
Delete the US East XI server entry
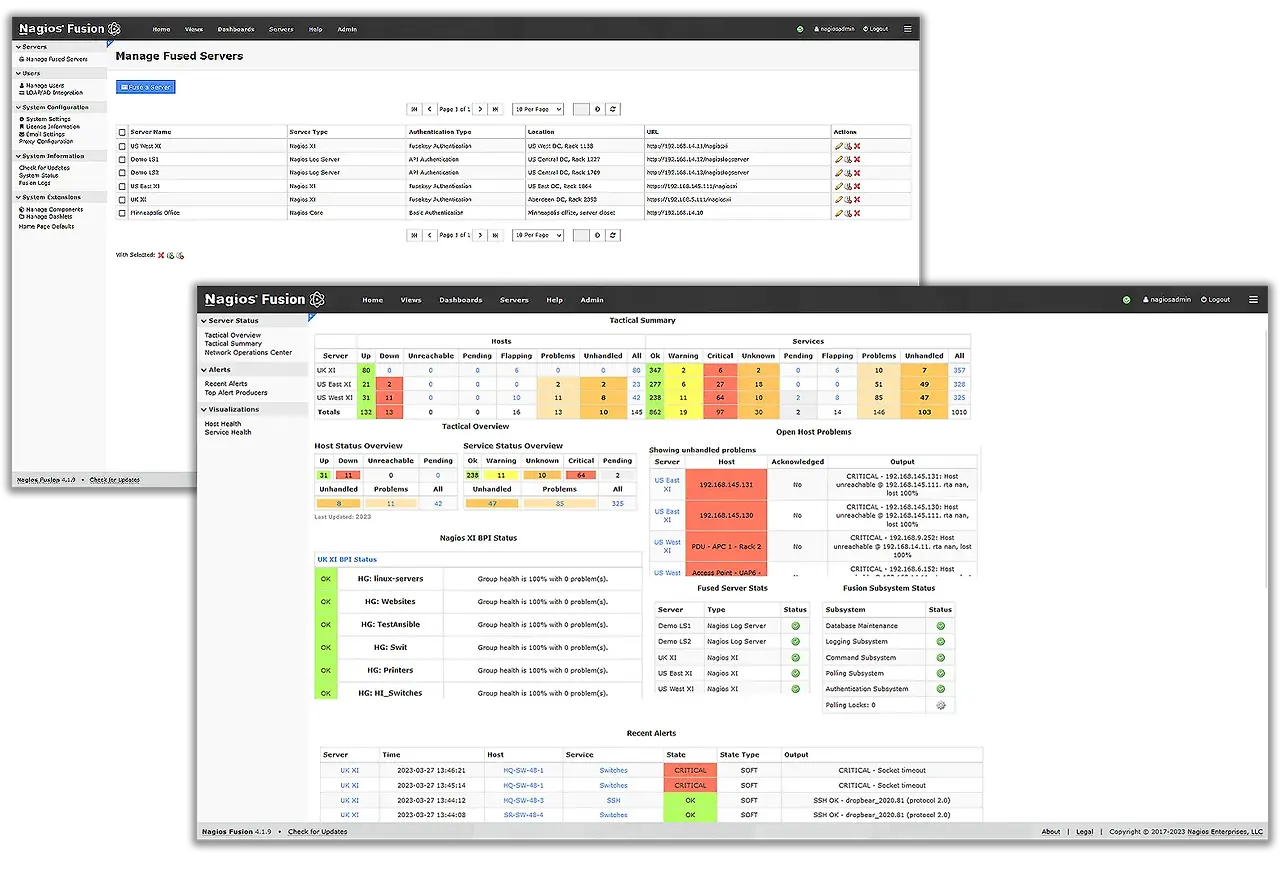[857, 186]
